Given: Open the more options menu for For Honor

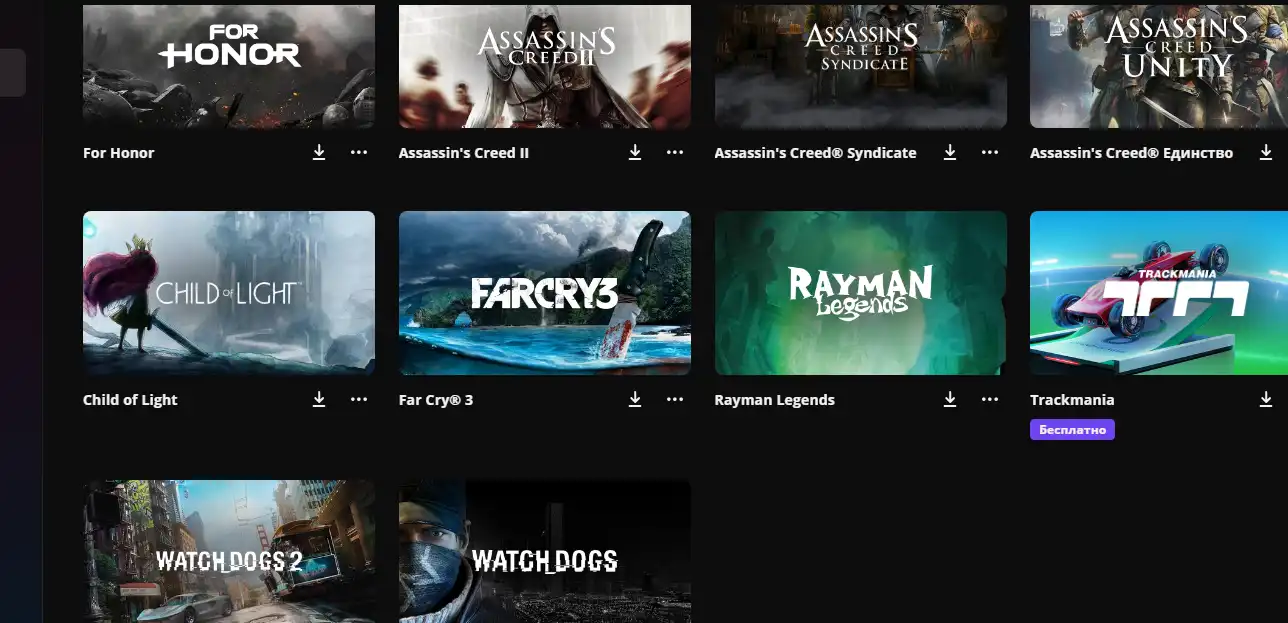Looking at the screenshot, I should point(359,152).
